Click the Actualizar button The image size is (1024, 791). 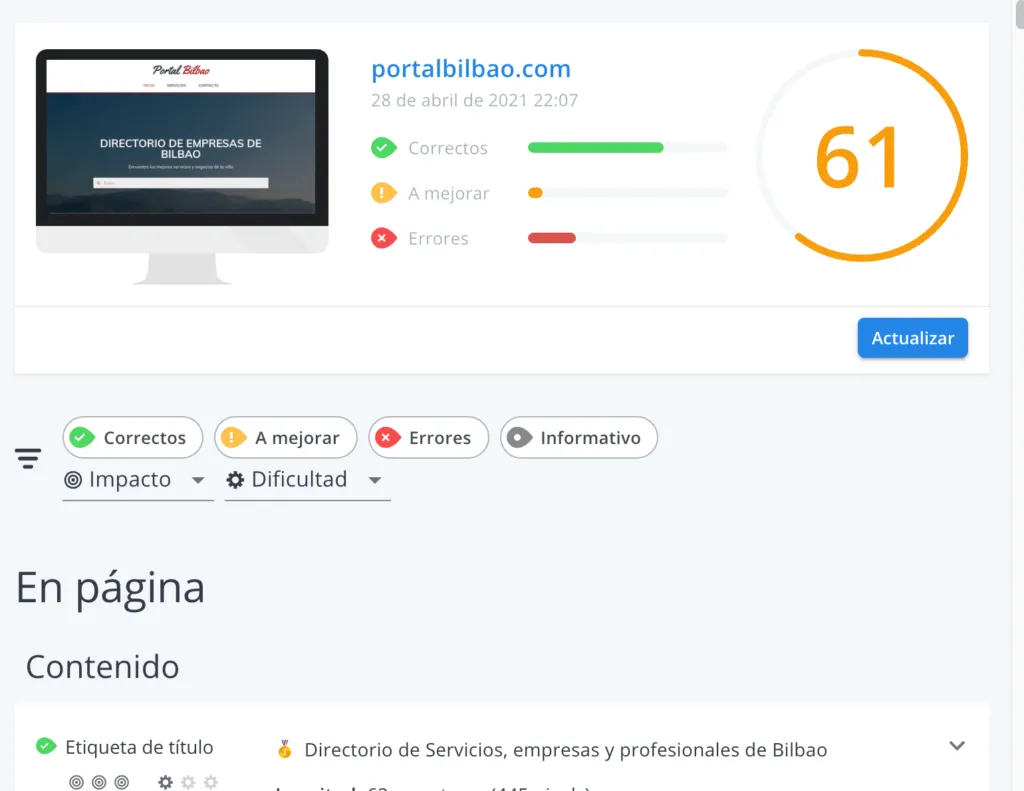[912, 338]
